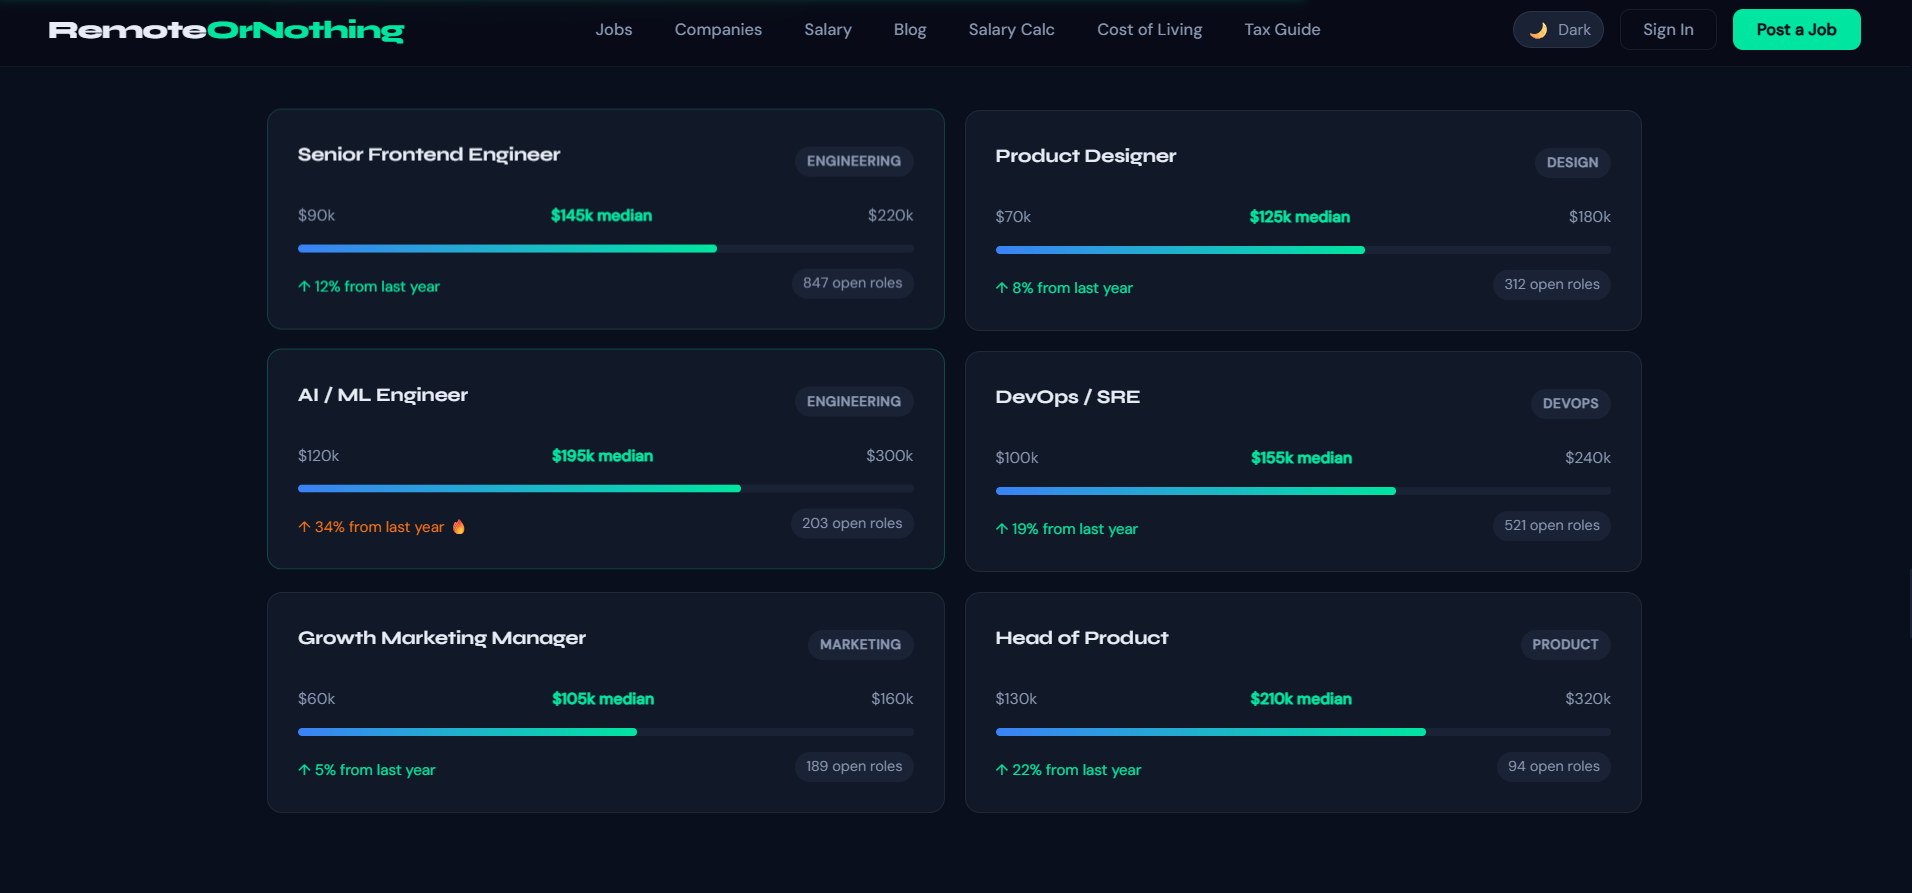The height and width of the screenshot is (893, 1912).
Task: Click the DevOps / SRE salary range bar
Action: coord(1303,491)
